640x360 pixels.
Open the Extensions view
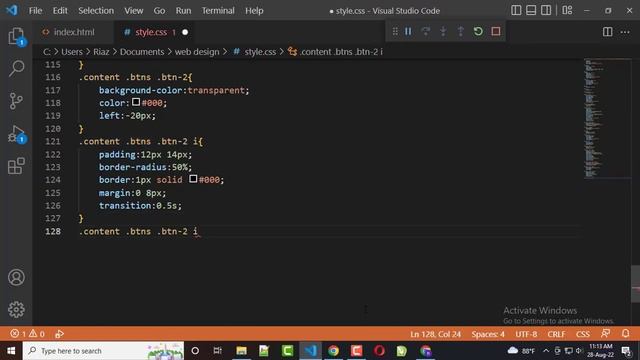[x=16, y=166]
